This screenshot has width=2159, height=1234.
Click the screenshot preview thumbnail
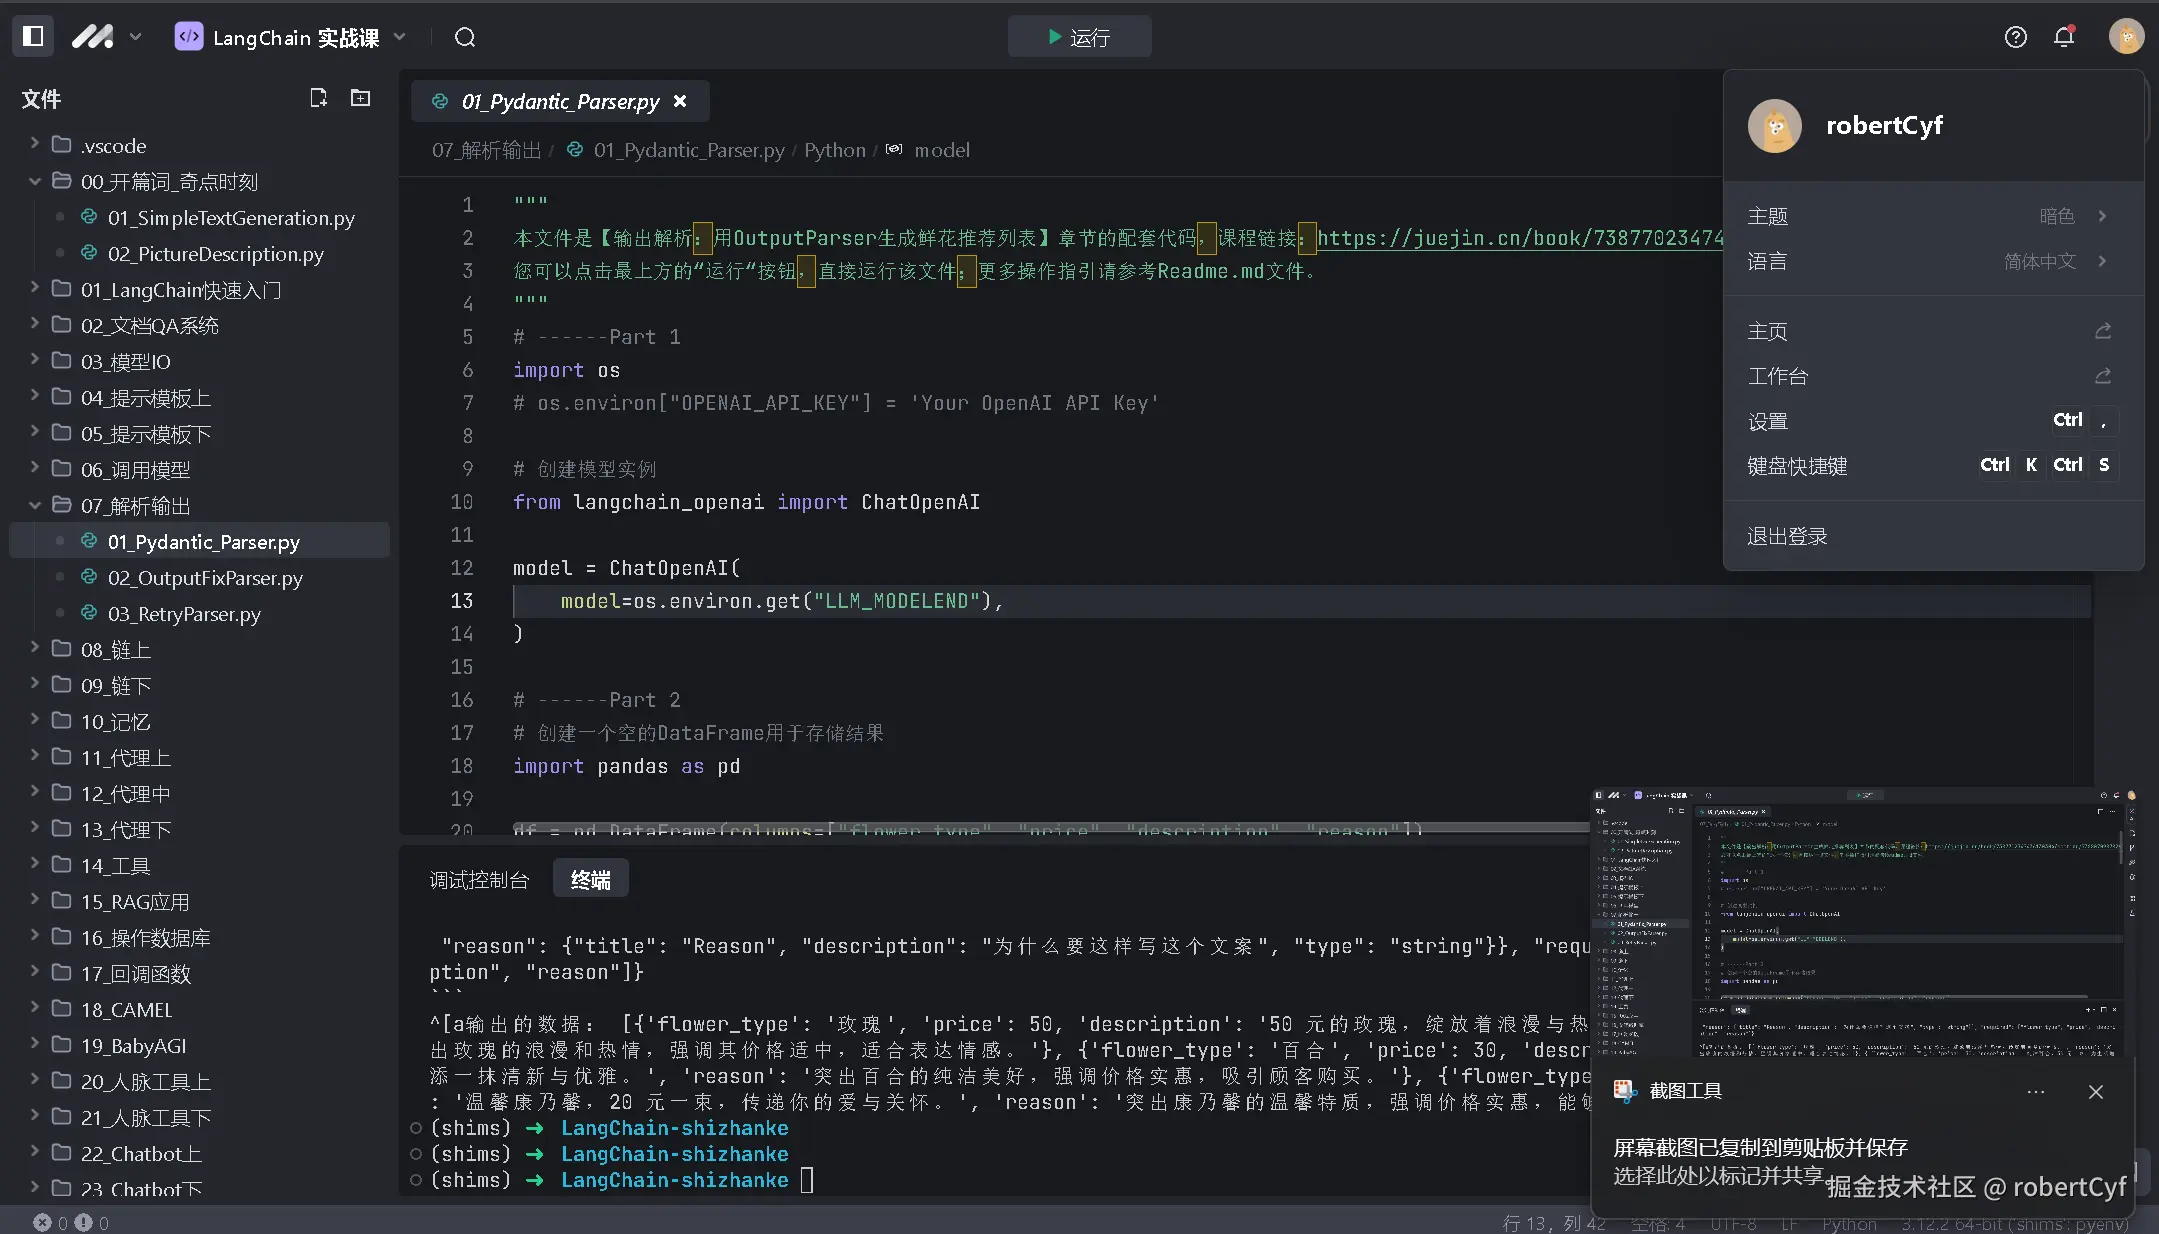[1862, 922]
